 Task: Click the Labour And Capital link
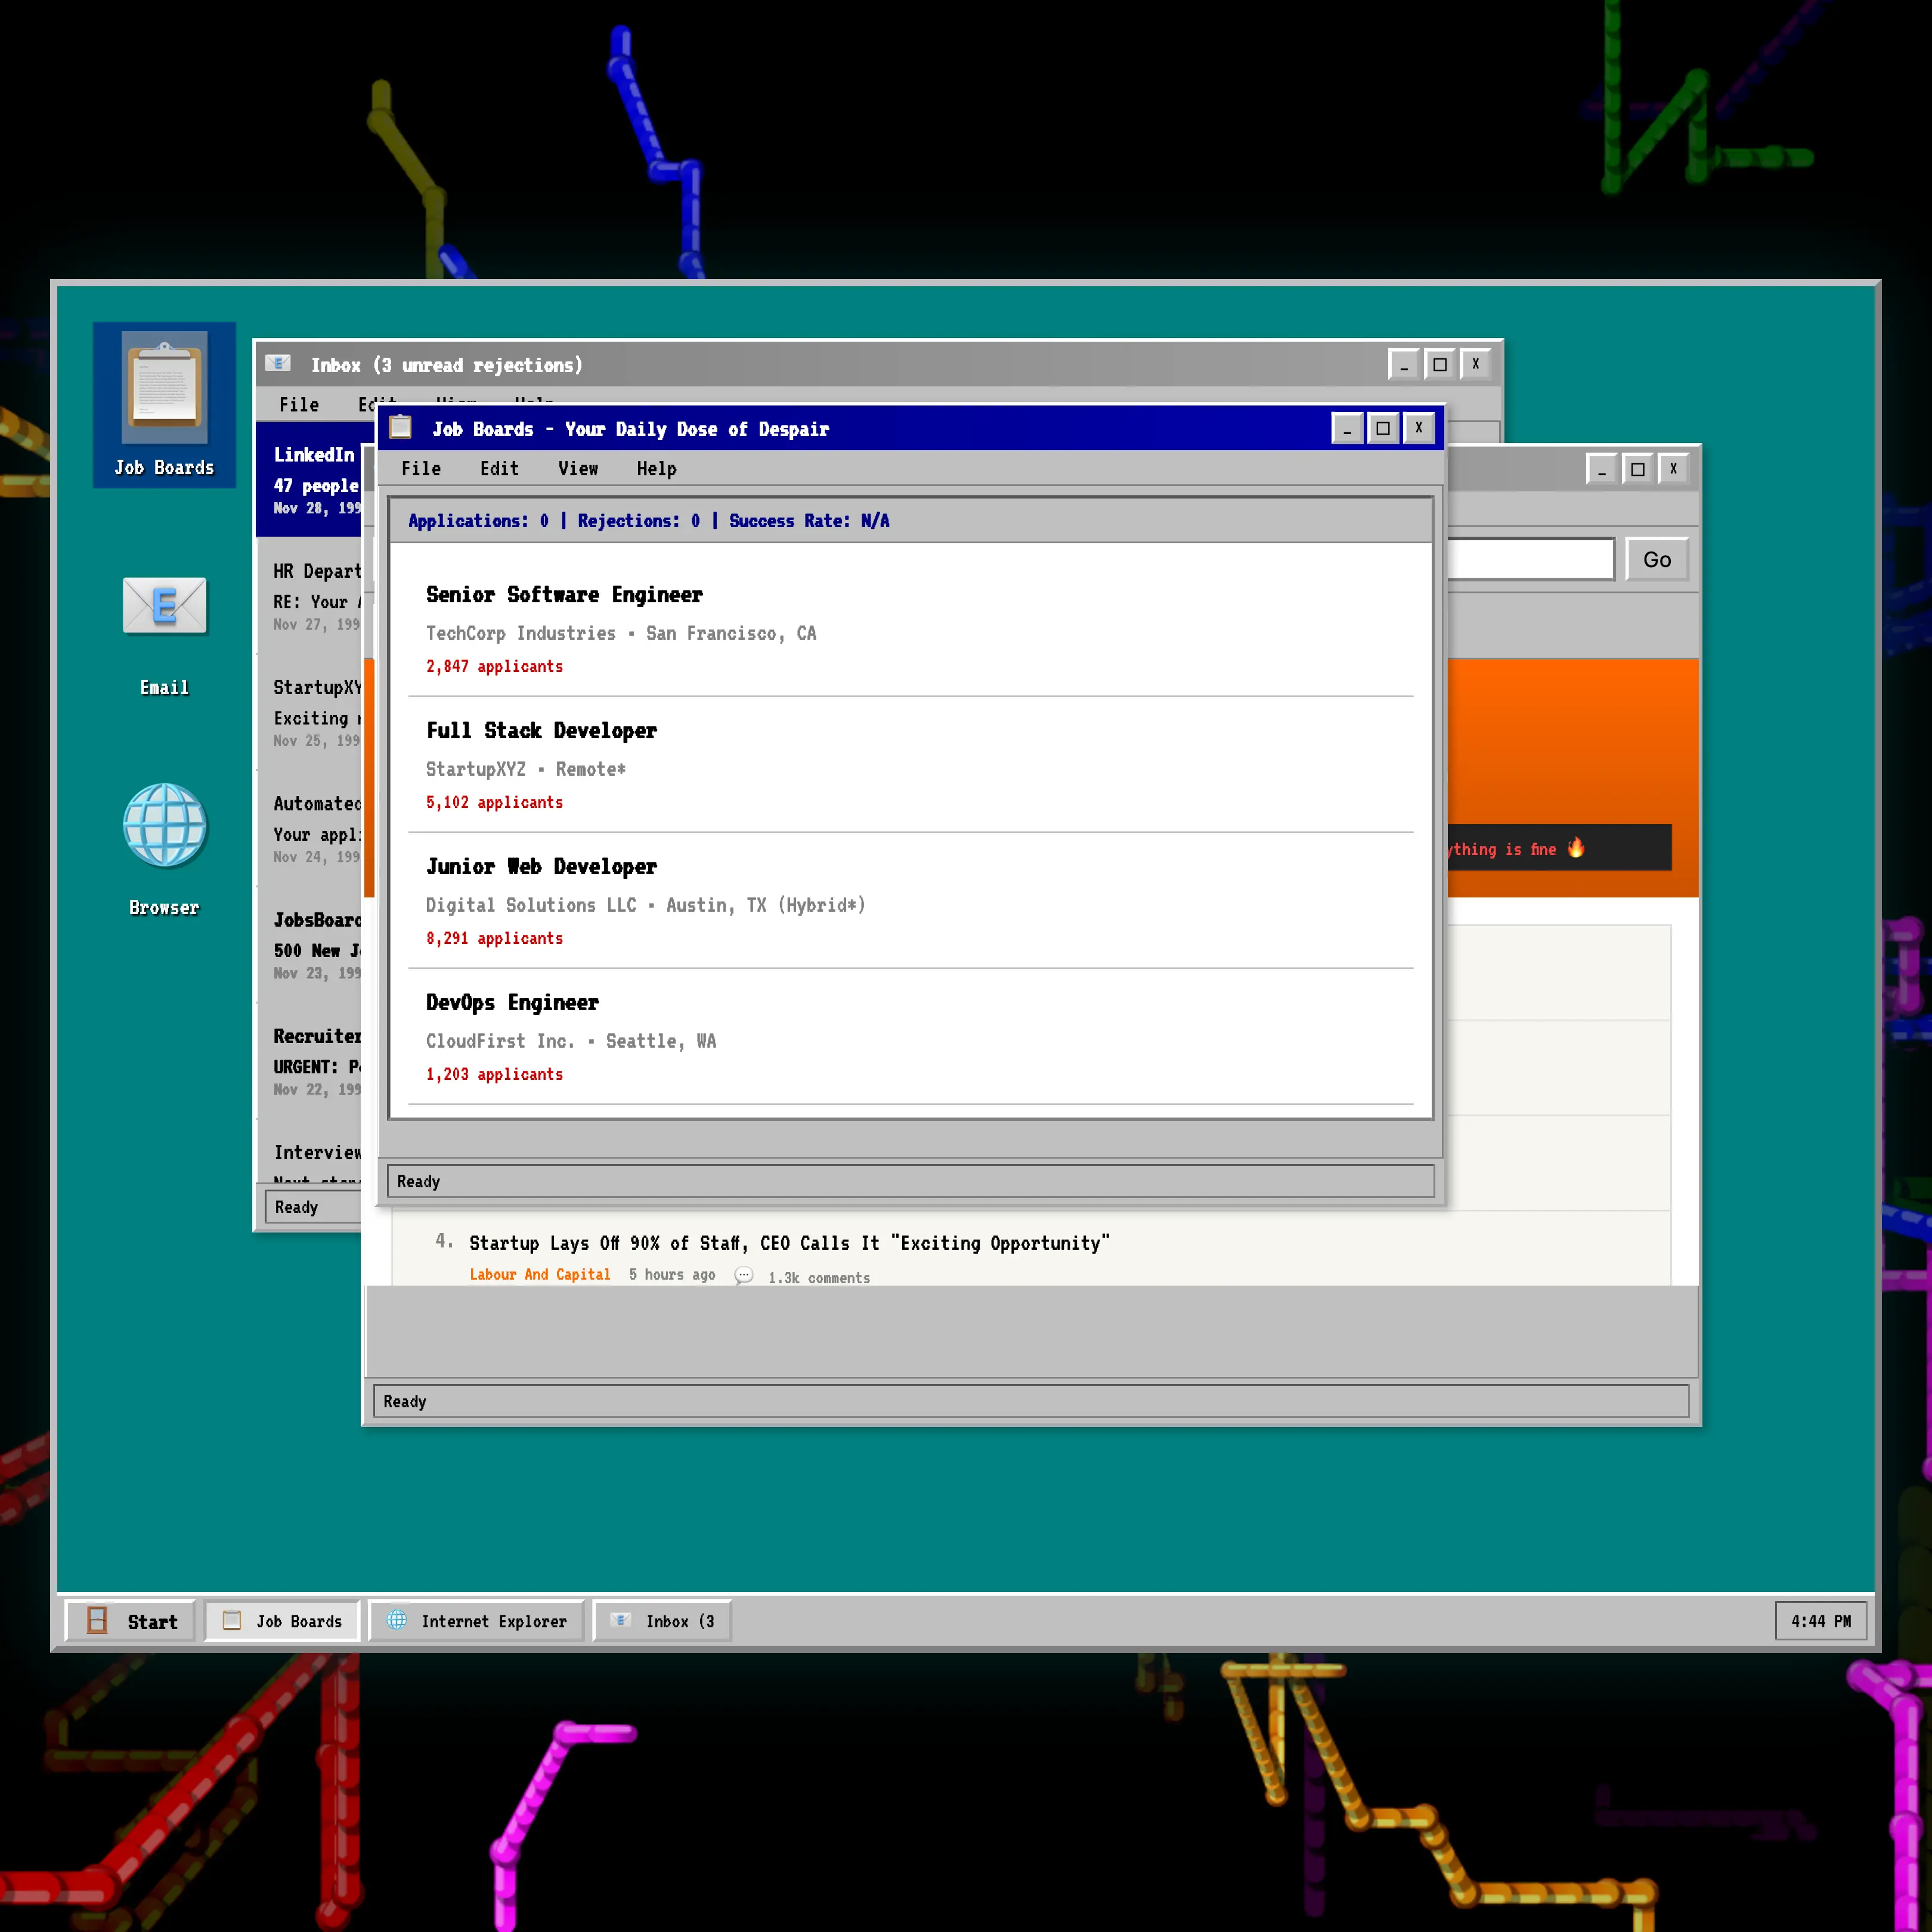(540, 1274)
